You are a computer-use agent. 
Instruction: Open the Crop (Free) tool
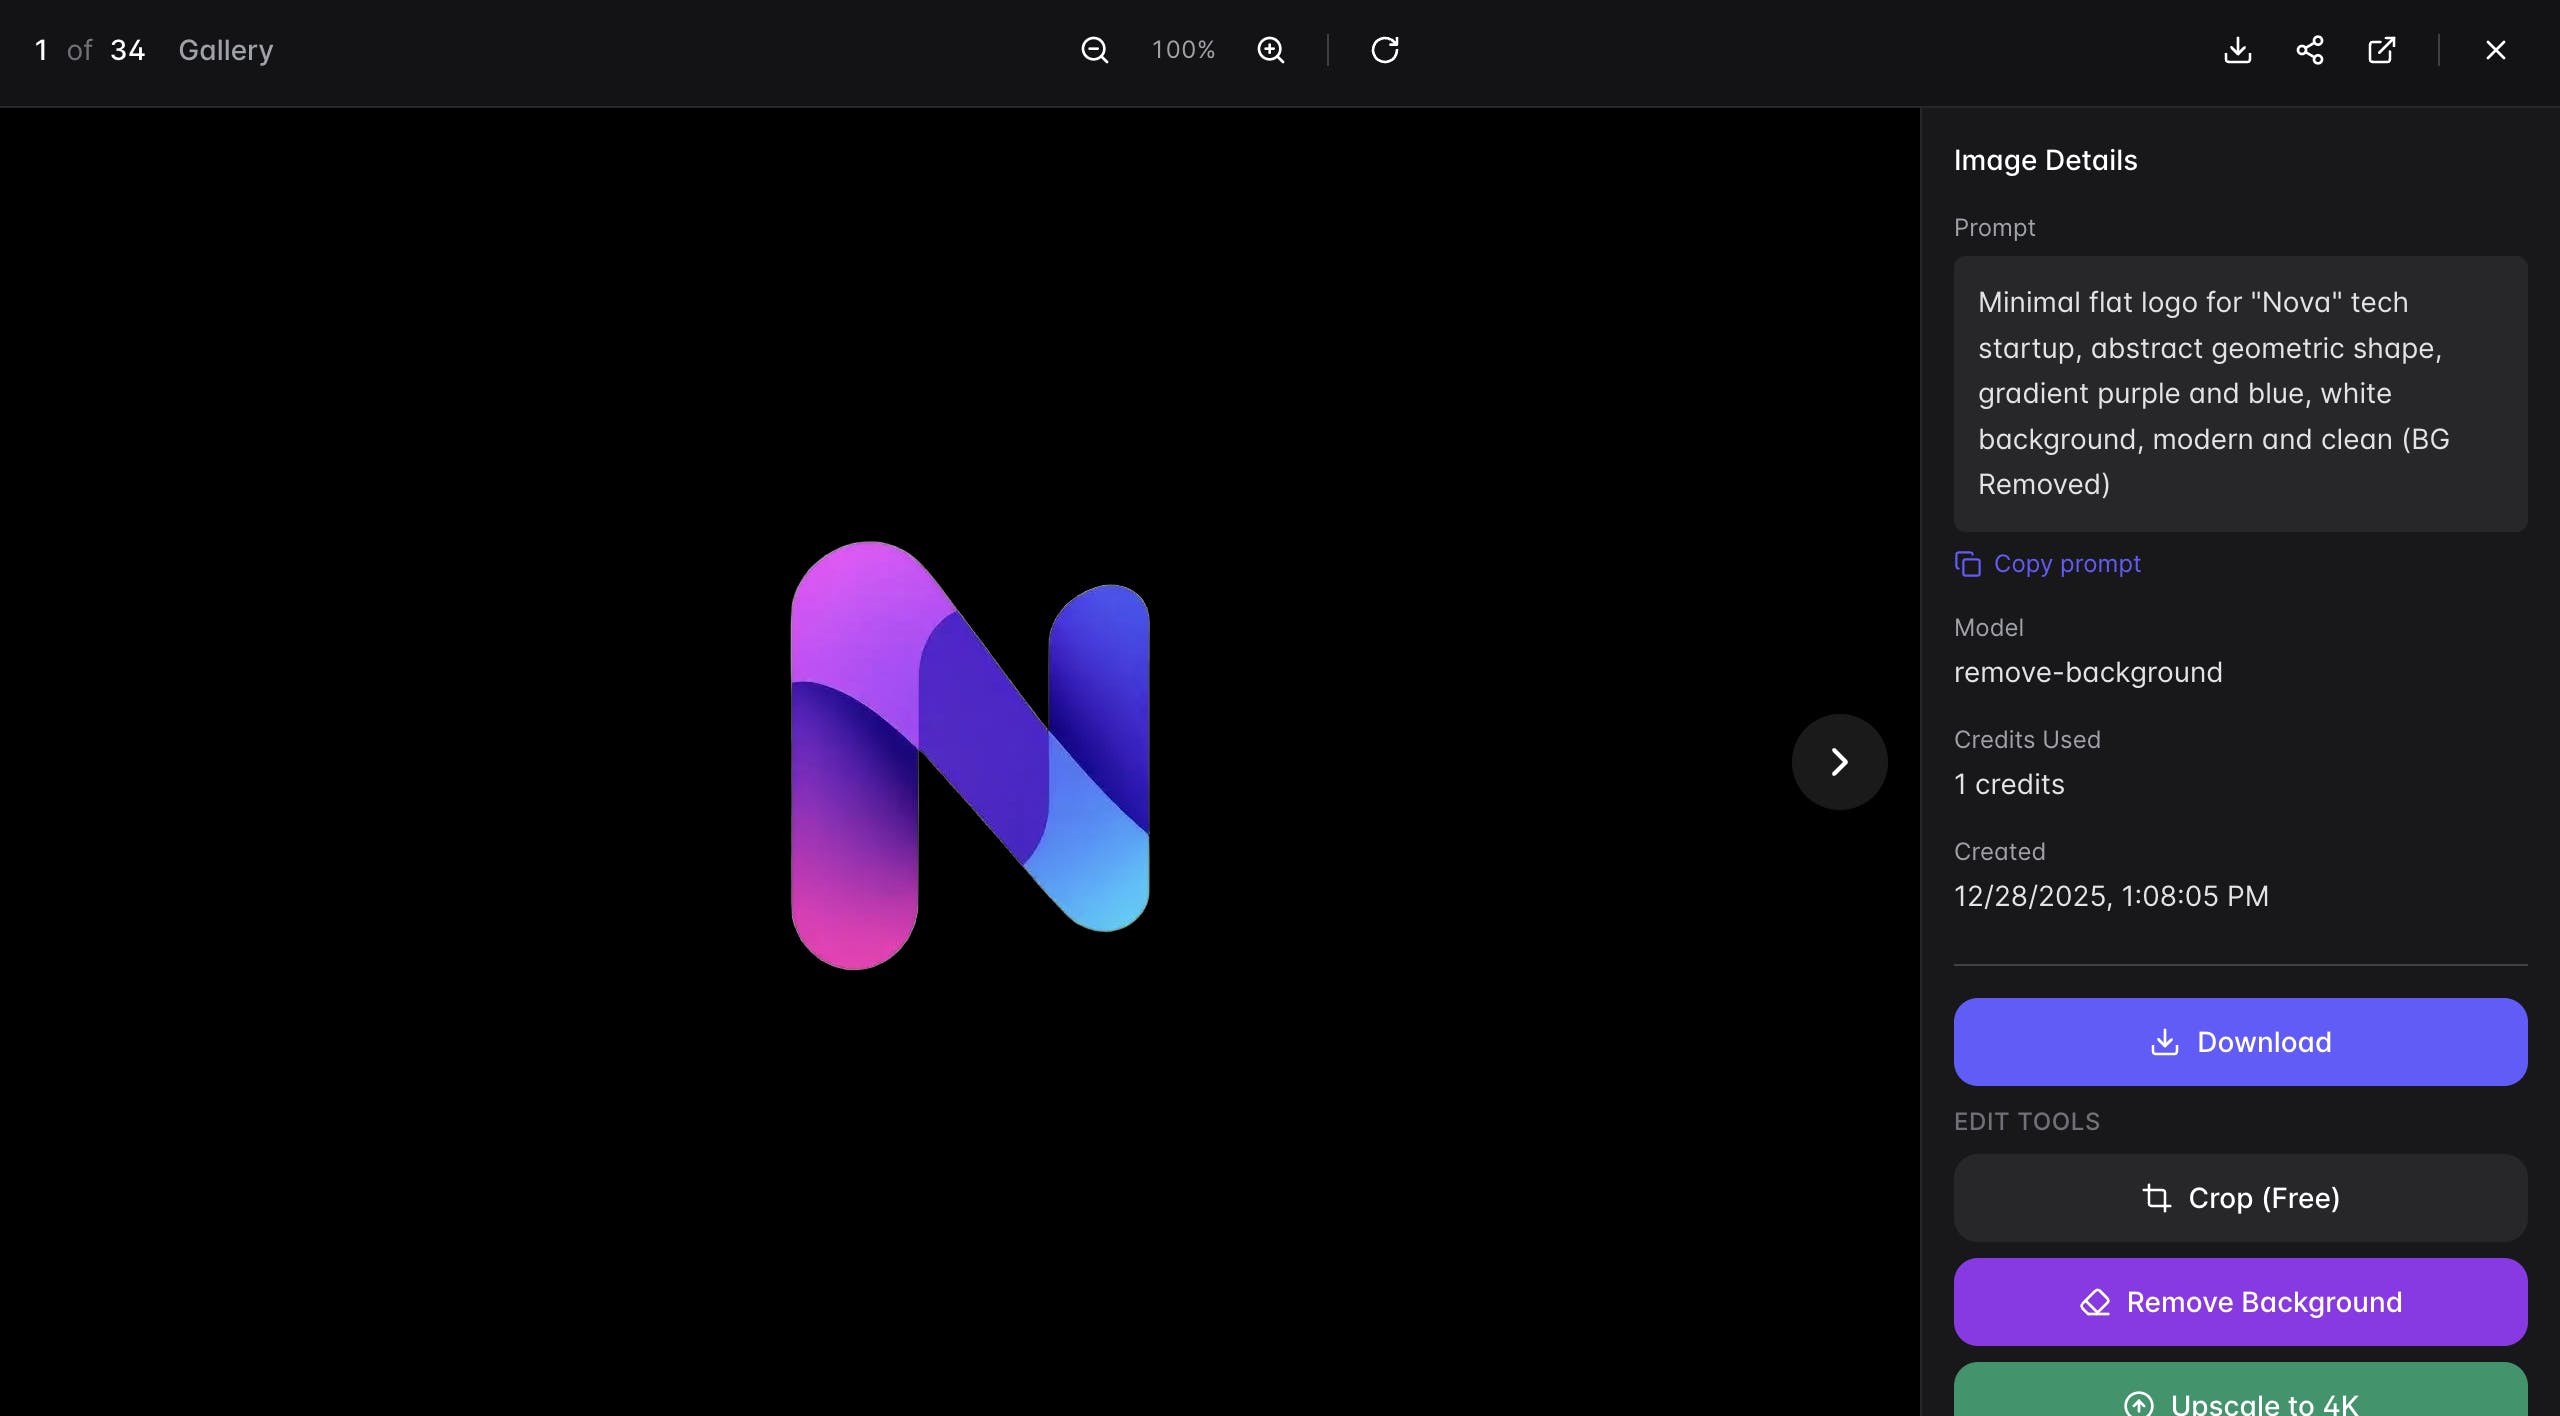coord(2240,1198)
